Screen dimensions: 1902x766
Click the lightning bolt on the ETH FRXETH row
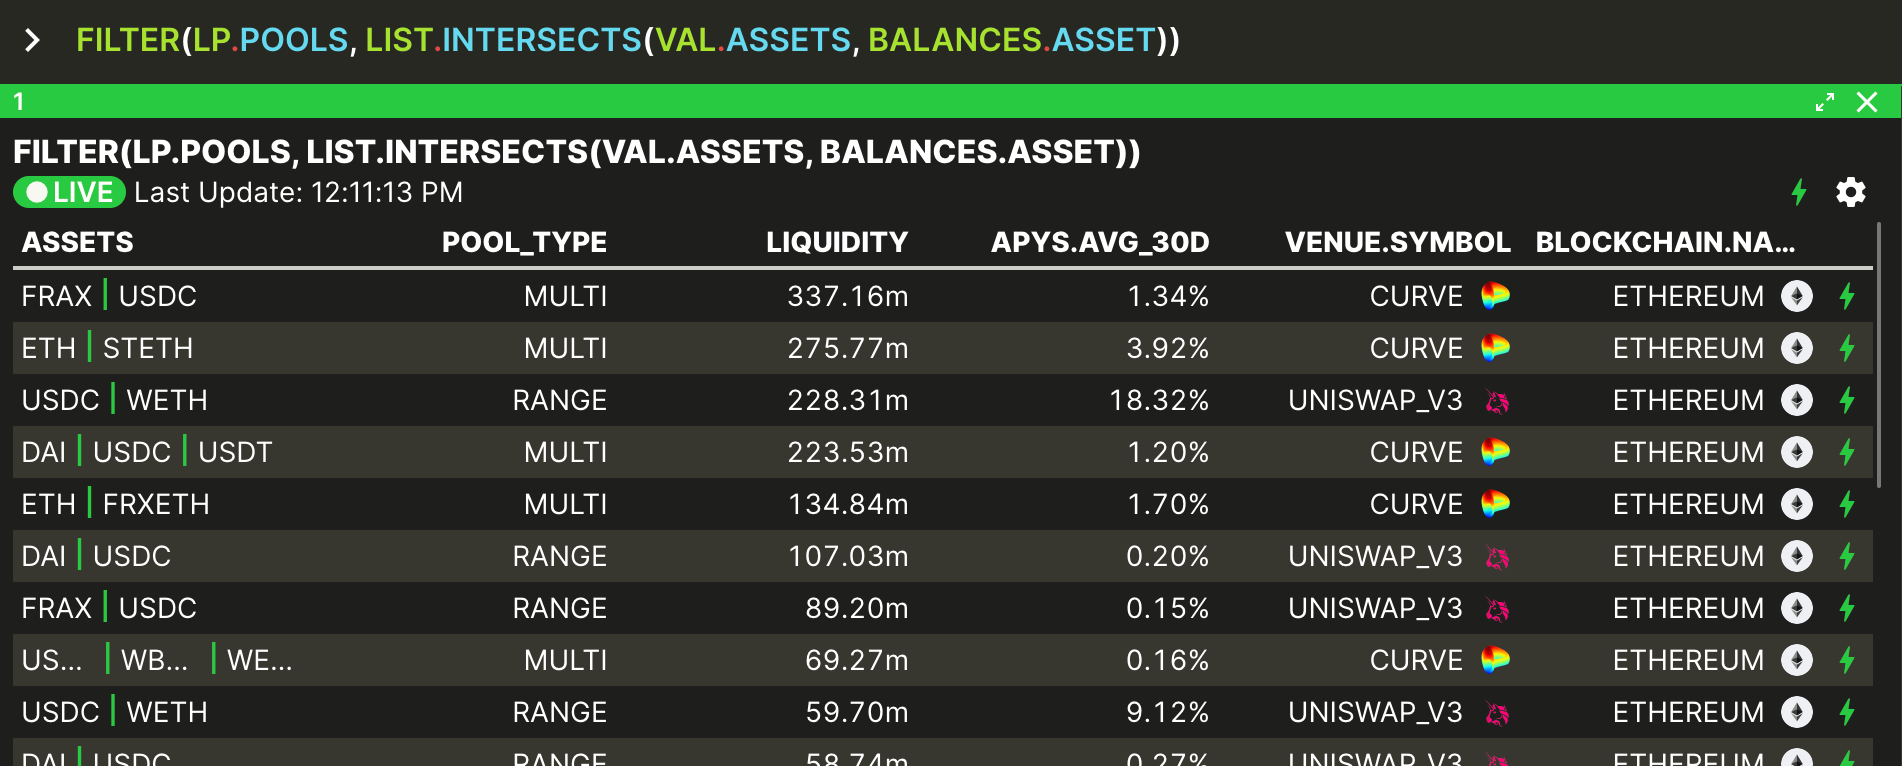pyautogui.click(x=1847, y=504)
